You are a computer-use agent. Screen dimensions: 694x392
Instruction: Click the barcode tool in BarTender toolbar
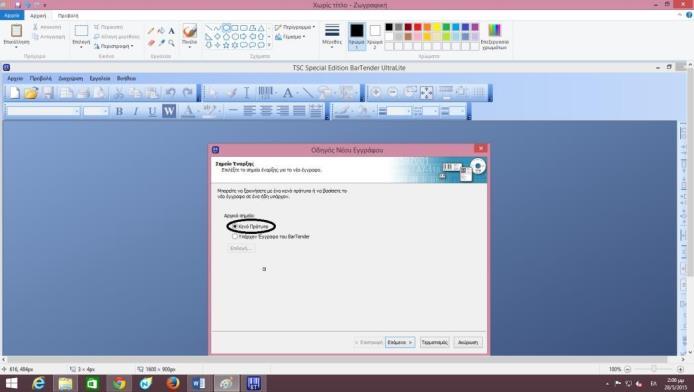[265, 93]
